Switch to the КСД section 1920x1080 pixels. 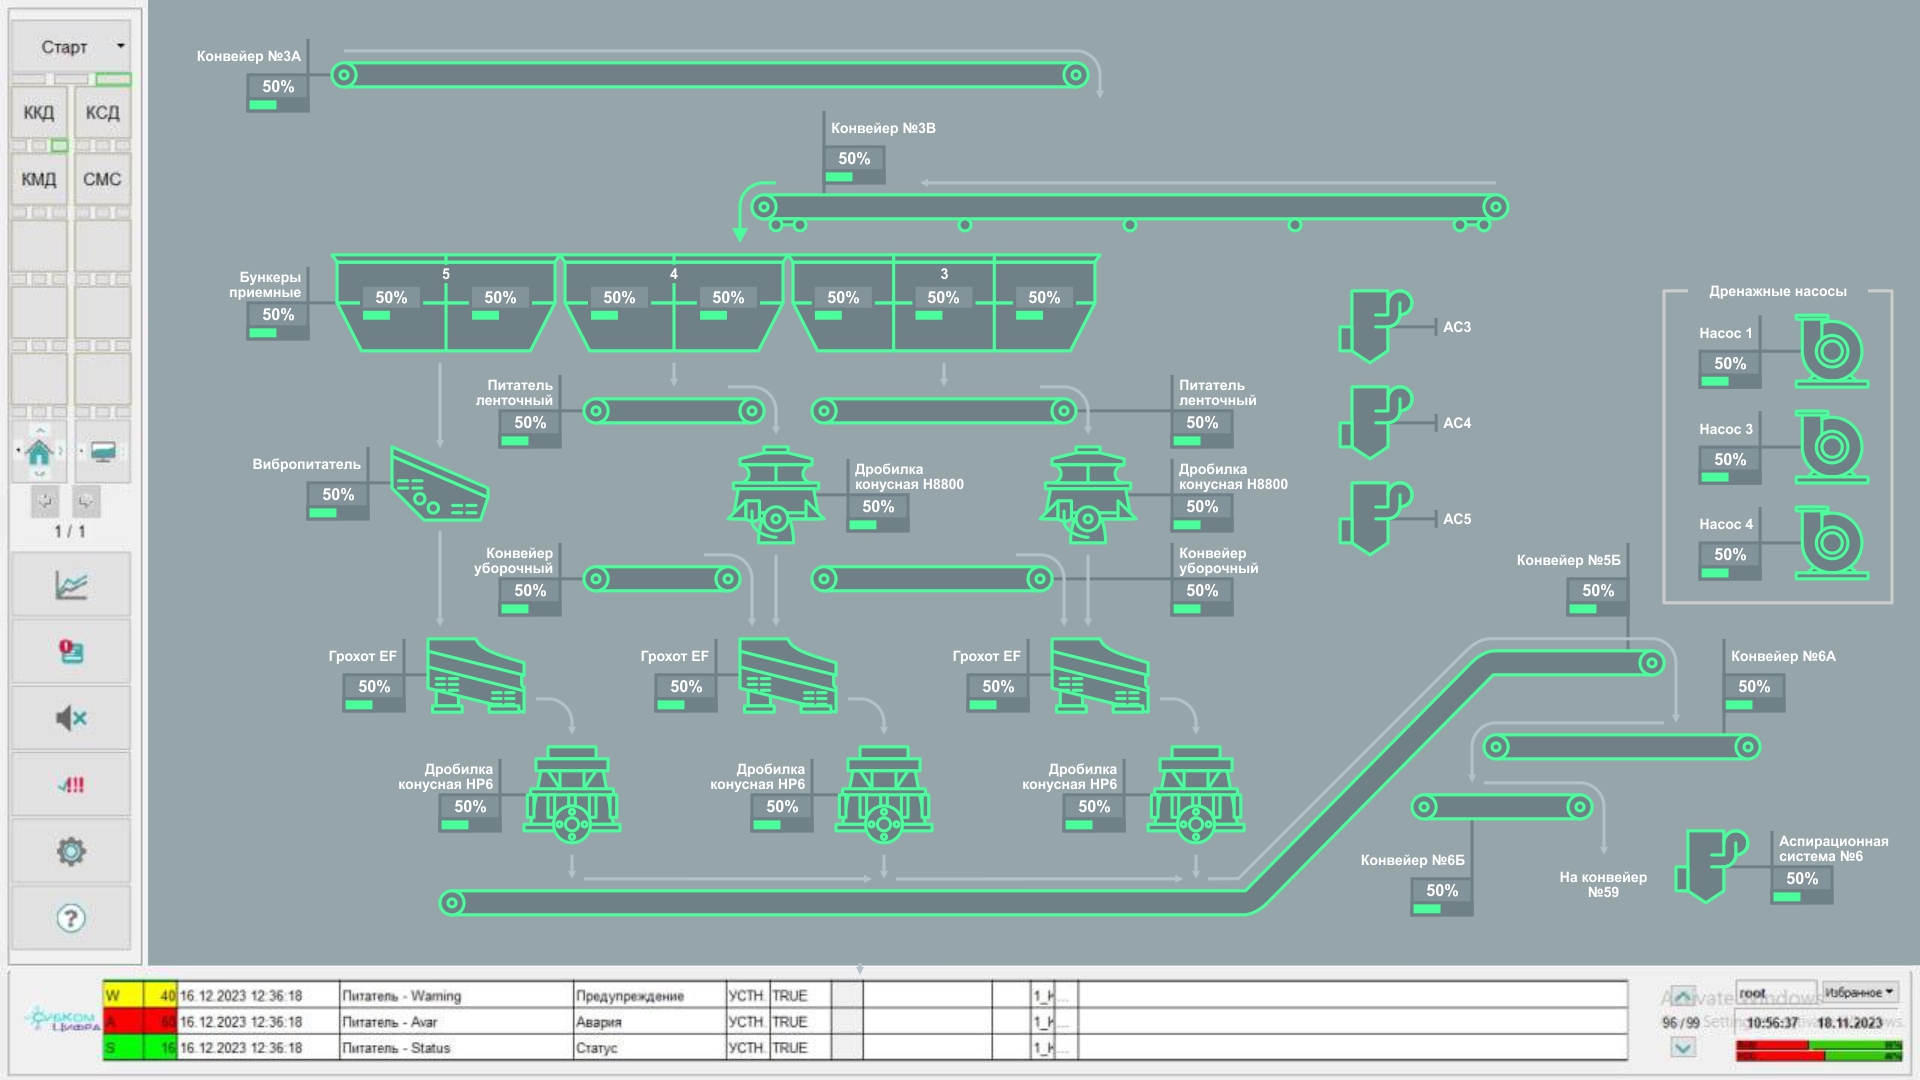[x=102, y=113]
